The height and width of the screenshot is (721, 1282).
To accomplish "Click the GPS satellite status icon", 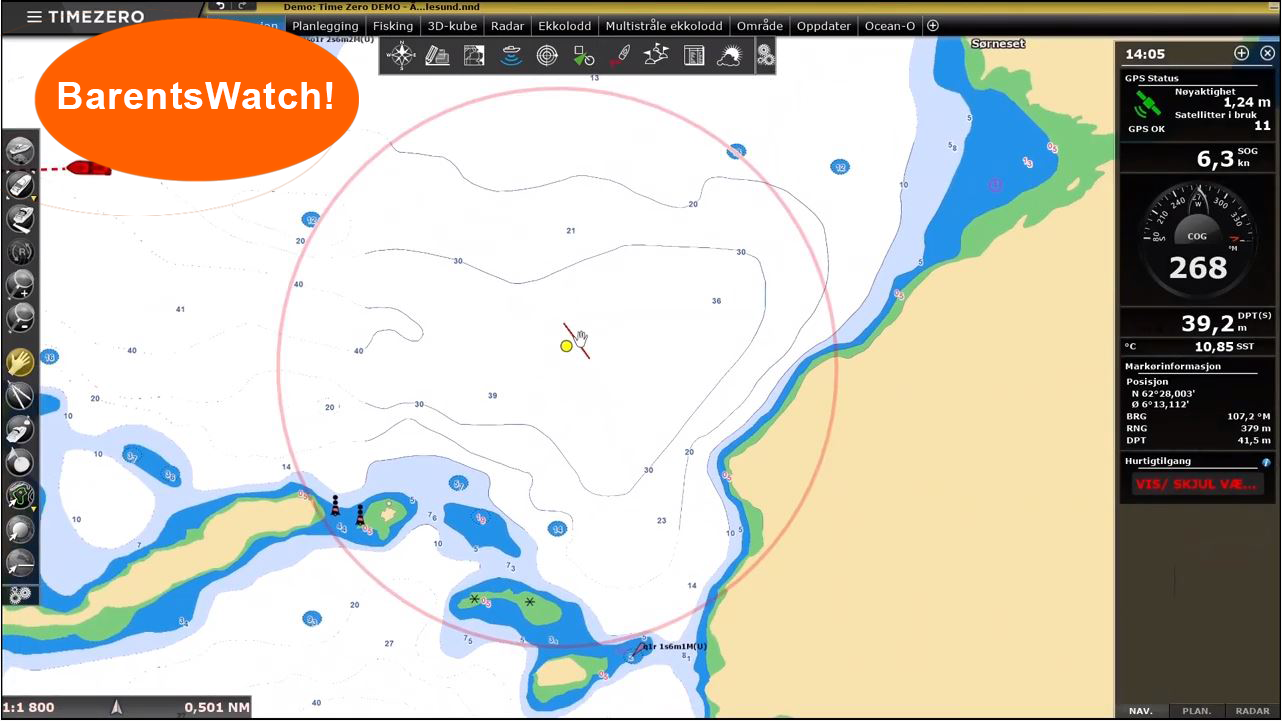I will [x=1147, y=103].
